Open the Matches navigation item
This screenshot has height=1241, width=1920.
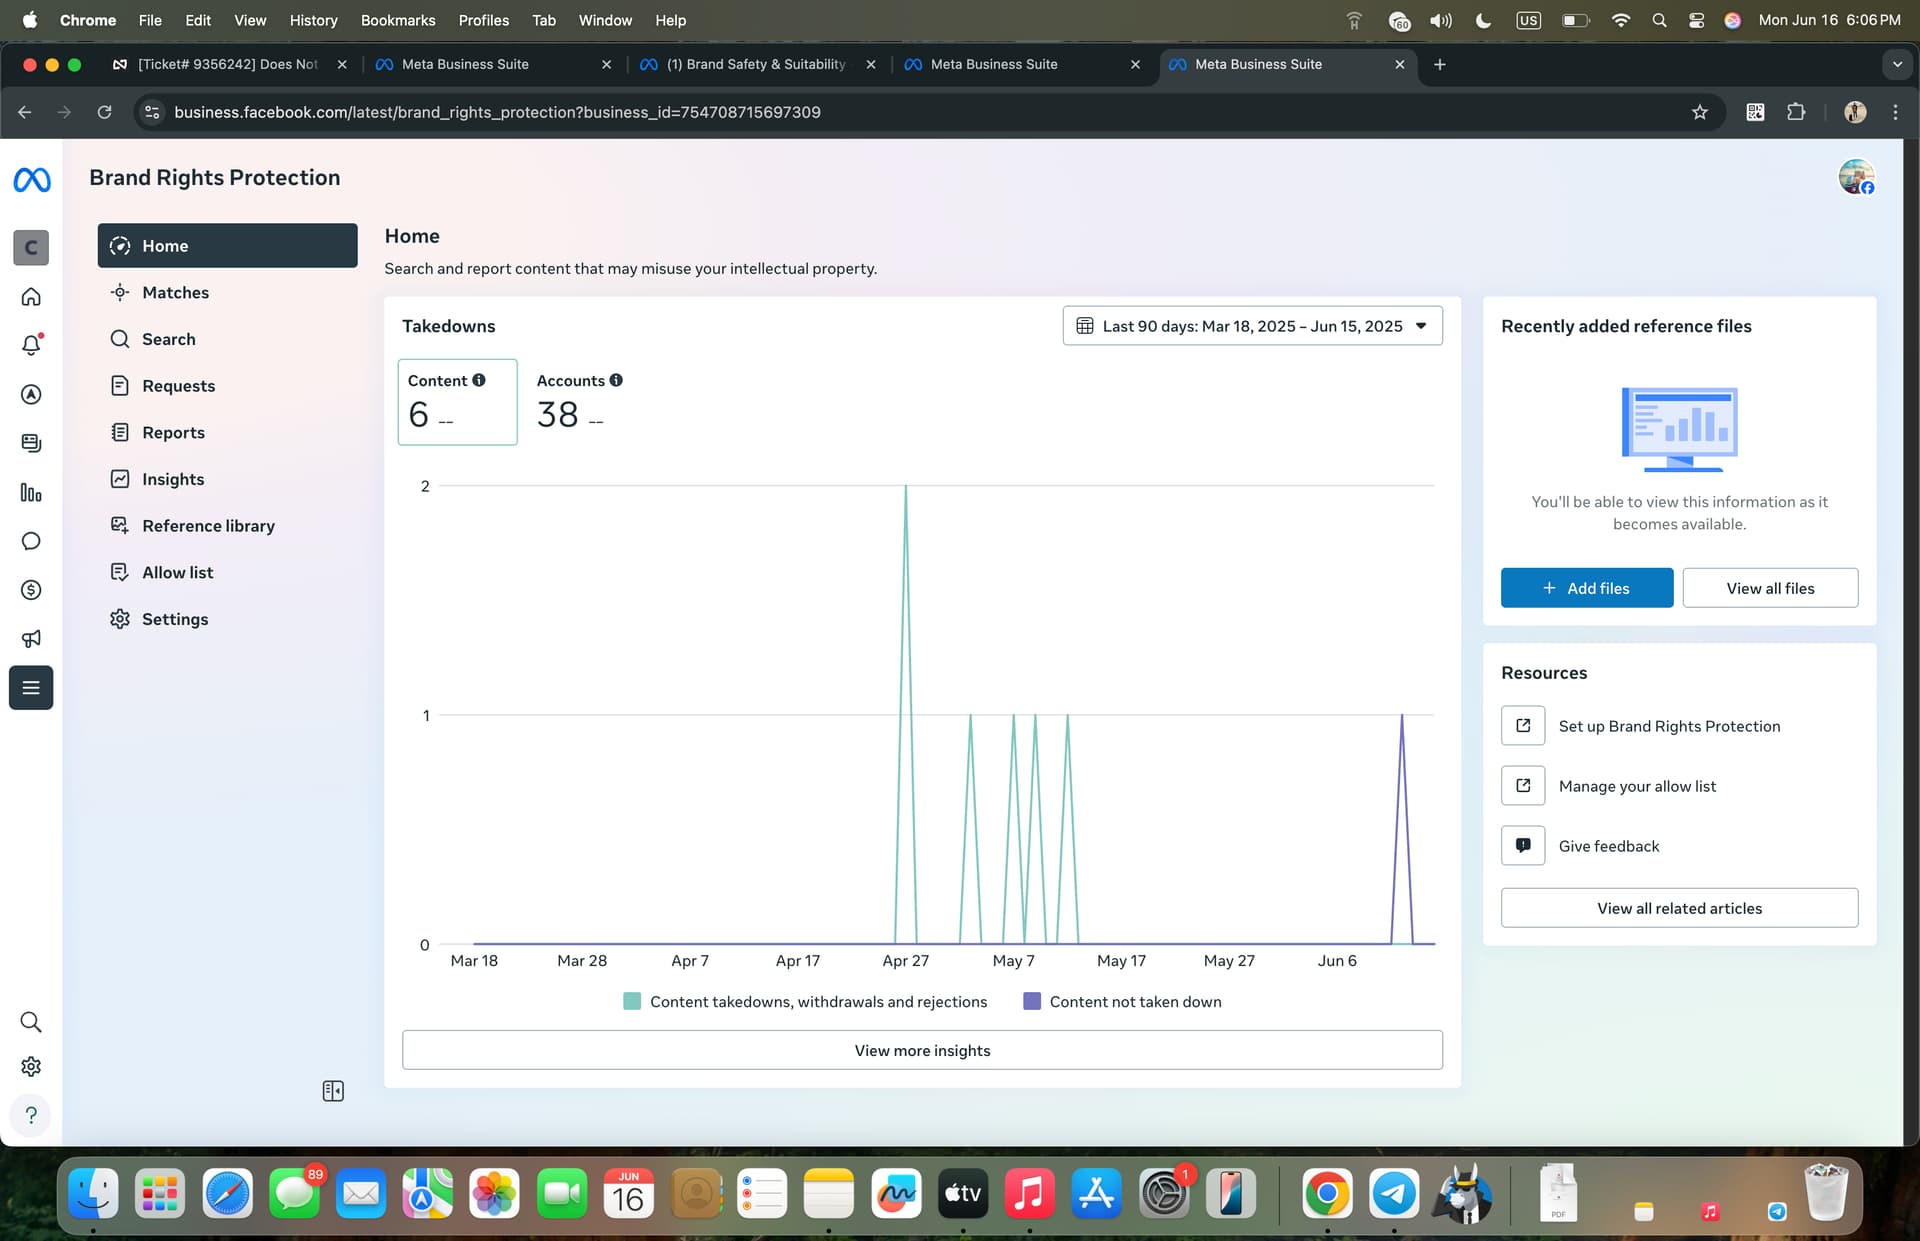click(x=175, y=293)
